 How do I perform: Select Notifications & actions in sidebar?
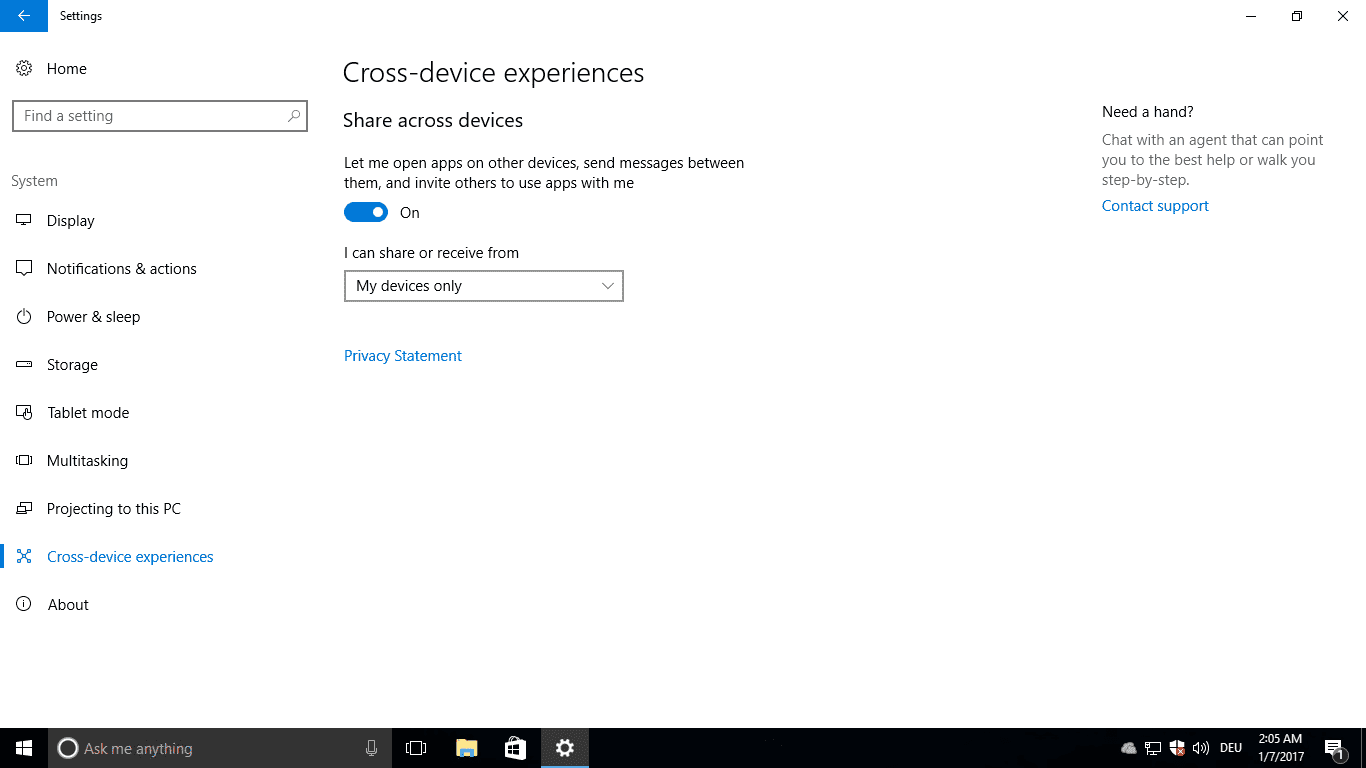point(121,269)
